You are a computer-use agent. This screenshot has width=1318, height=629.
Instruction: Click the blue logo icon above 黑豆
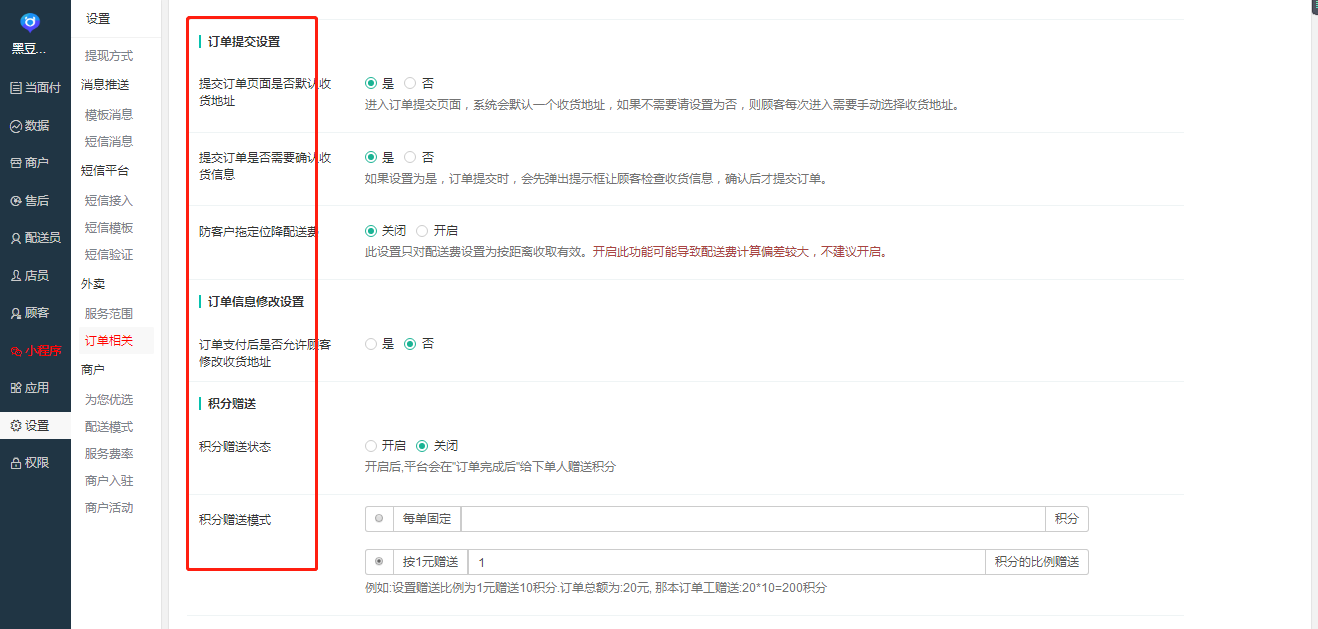[x=30, y=21]
